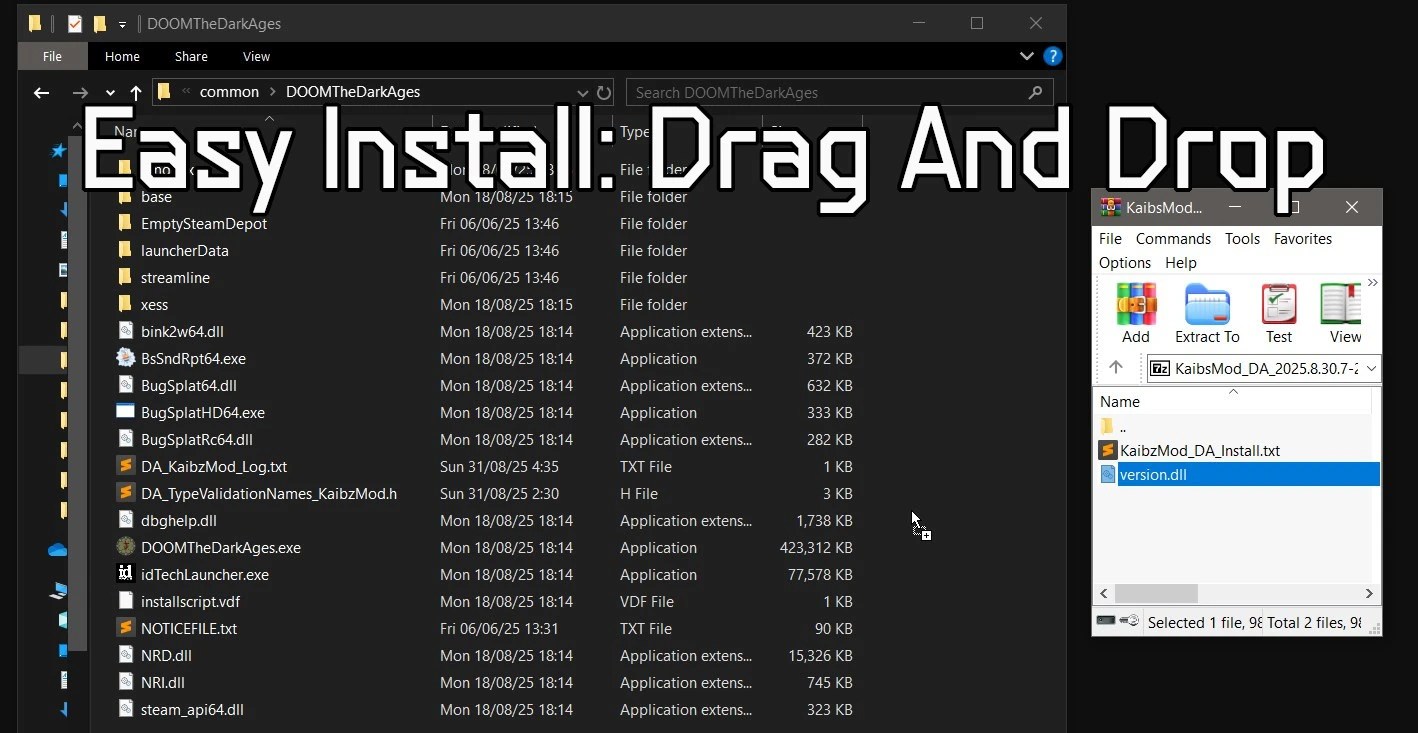The height and width of the screenshot is (733, 1418).
Task: Click the WinRAR horizontal scrollbar thumb
Action: [1155, 594]
